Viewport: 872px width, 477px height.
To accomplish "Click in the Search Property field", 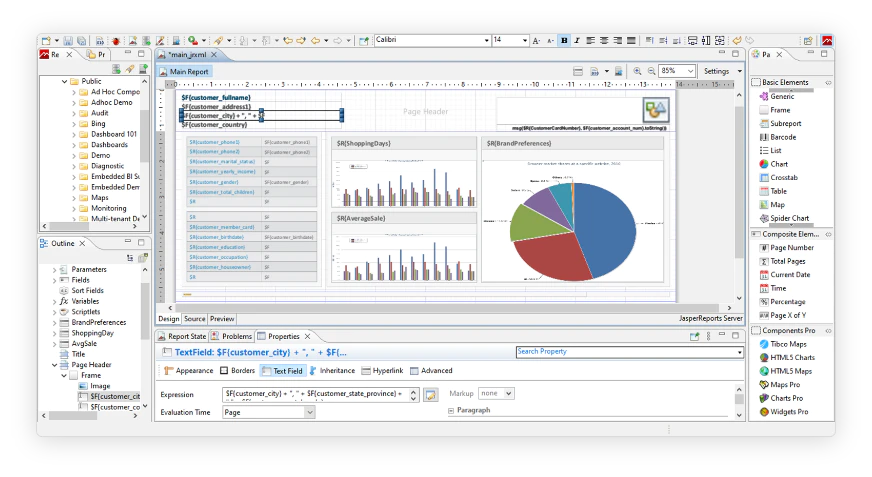I will (630, 352).
